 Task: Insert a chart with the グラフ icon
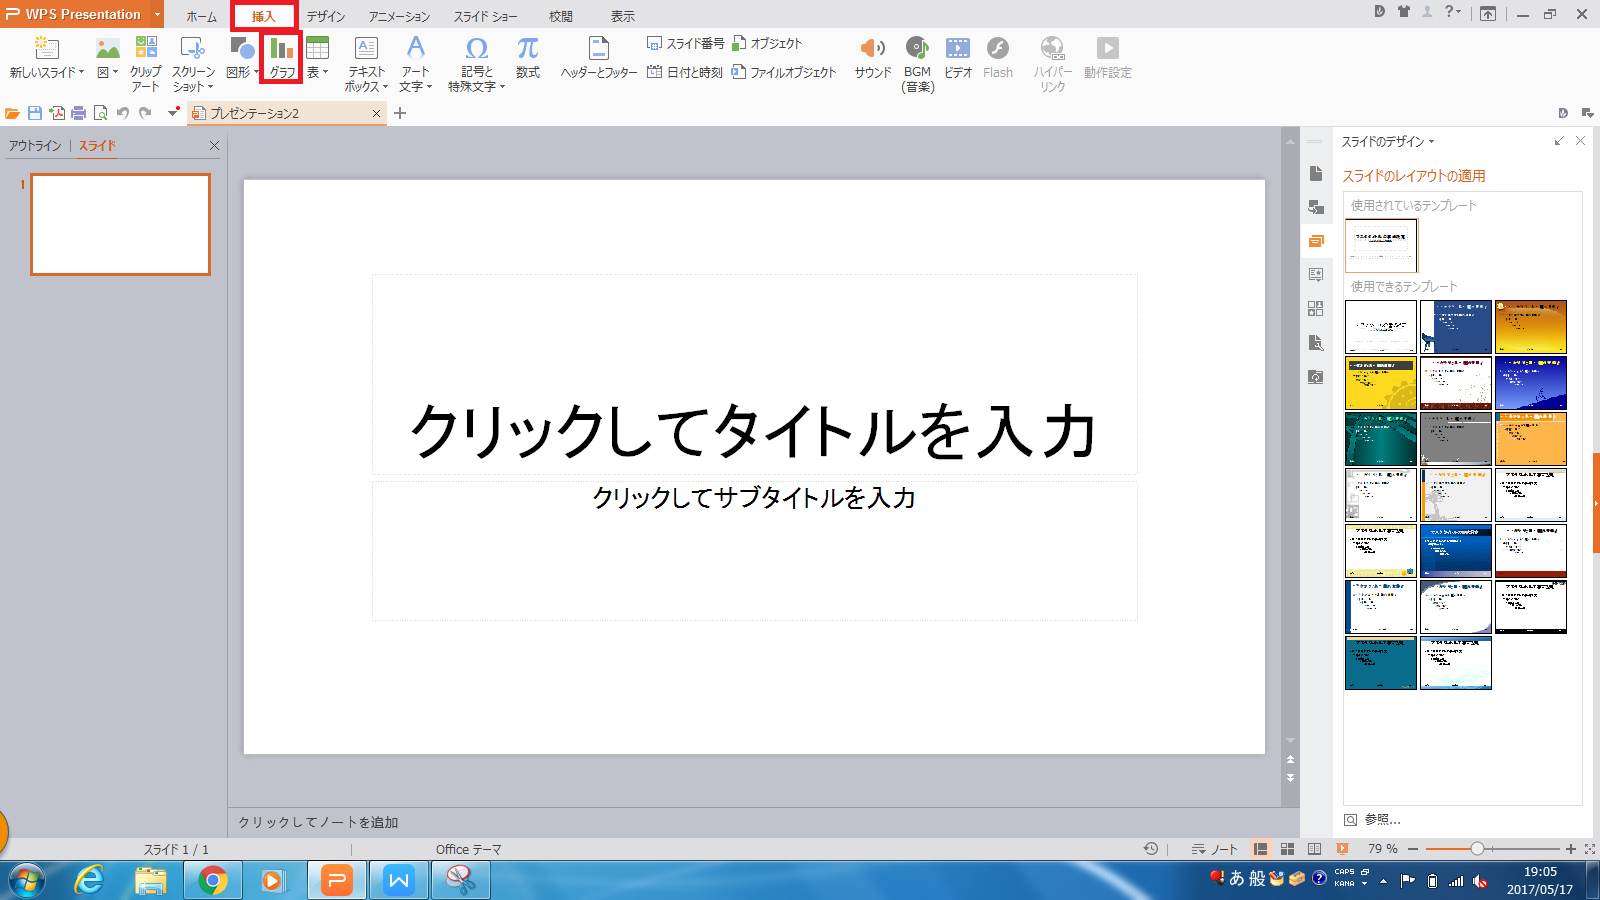[282, 57]
